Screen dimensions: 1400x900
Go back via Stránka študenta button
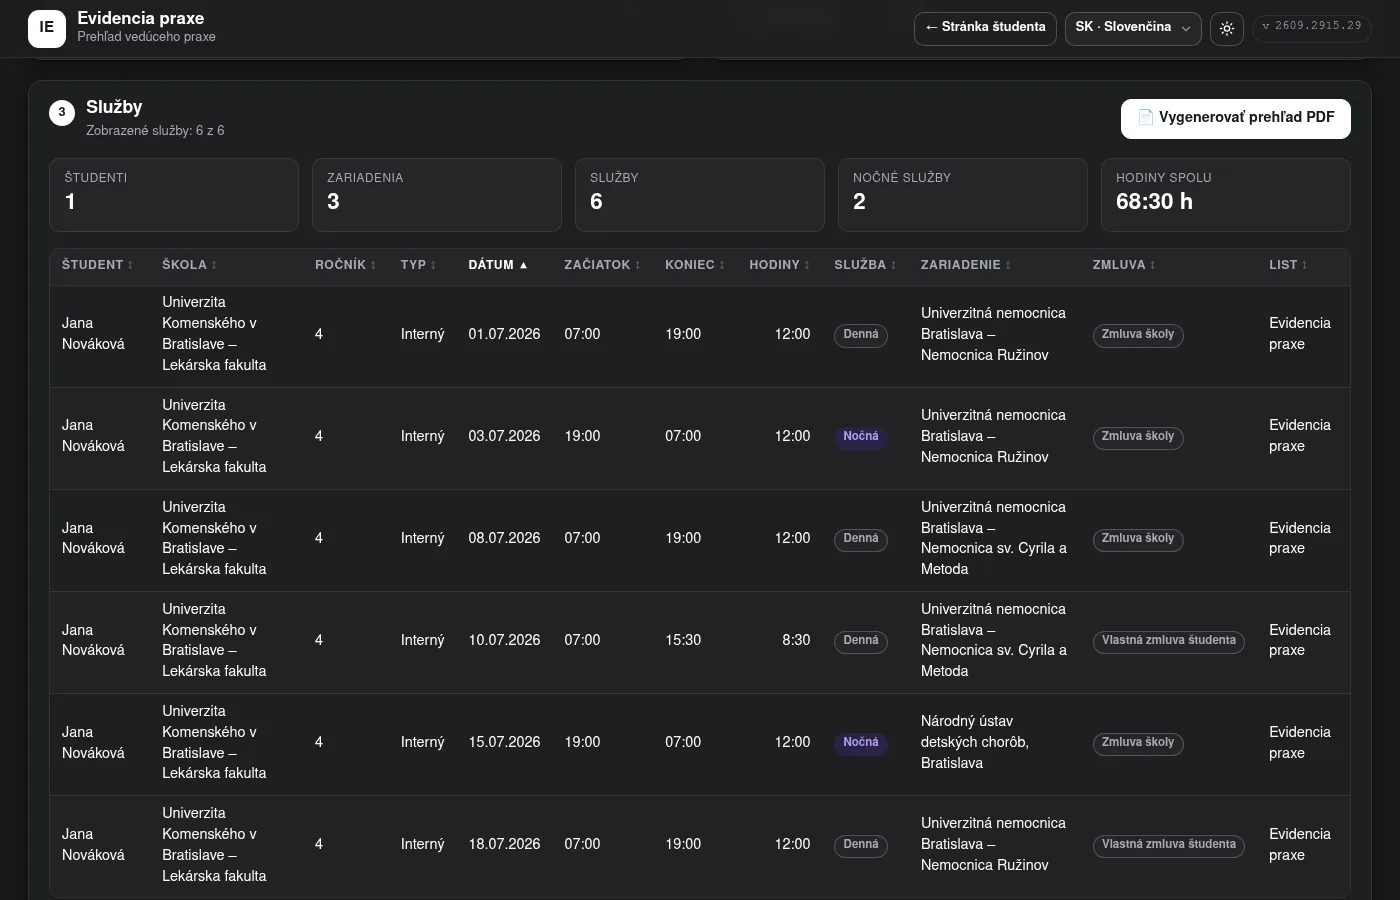[985, 28]
